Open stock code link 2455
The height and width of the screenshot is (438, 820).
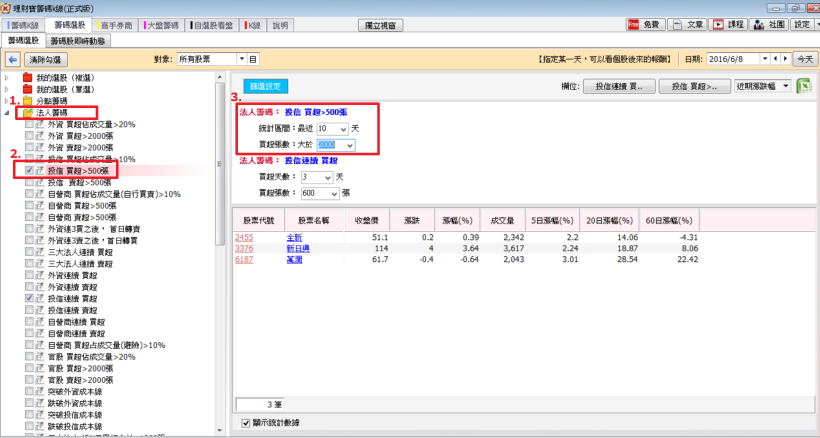click(x=244, y=237)
